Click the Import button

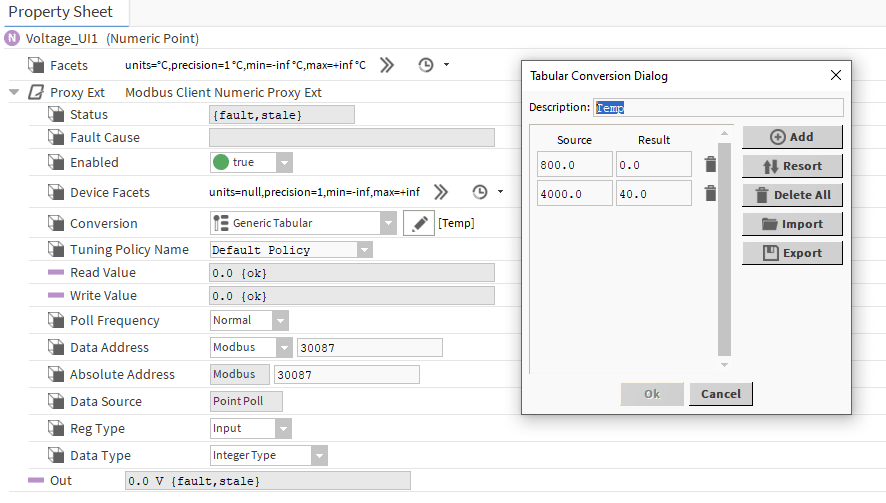tap(792, 224)
